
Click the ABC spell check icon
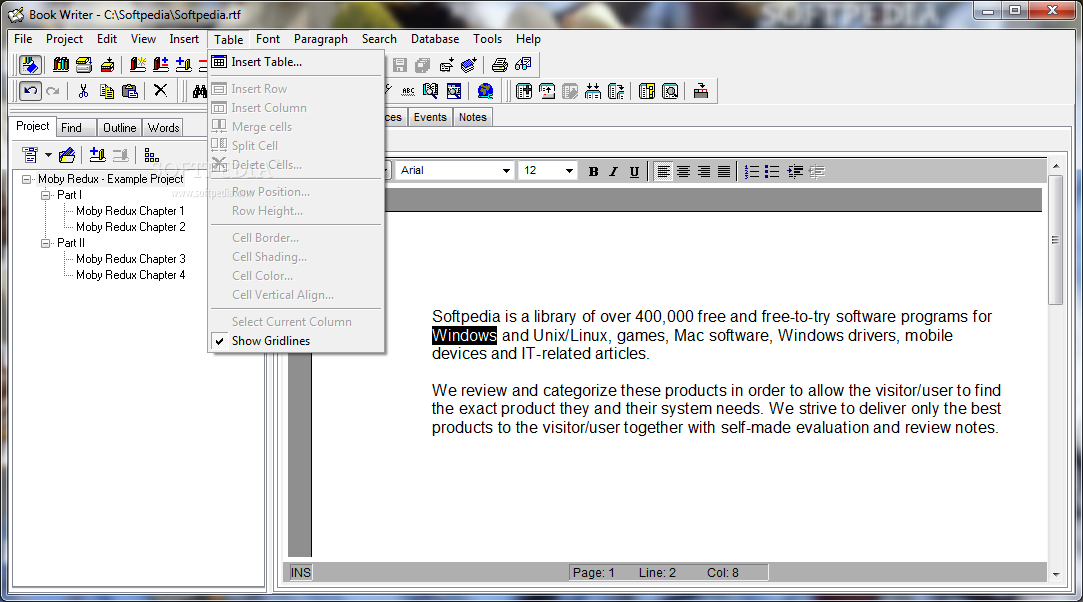(x=408, y=91)
